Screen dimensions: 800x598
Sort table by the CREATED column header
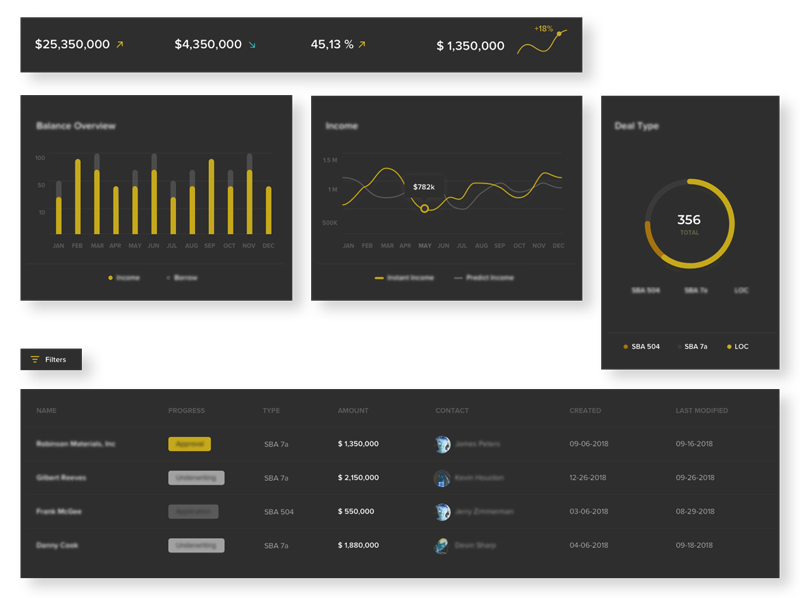pyautogui.click(x=585, y=410)
